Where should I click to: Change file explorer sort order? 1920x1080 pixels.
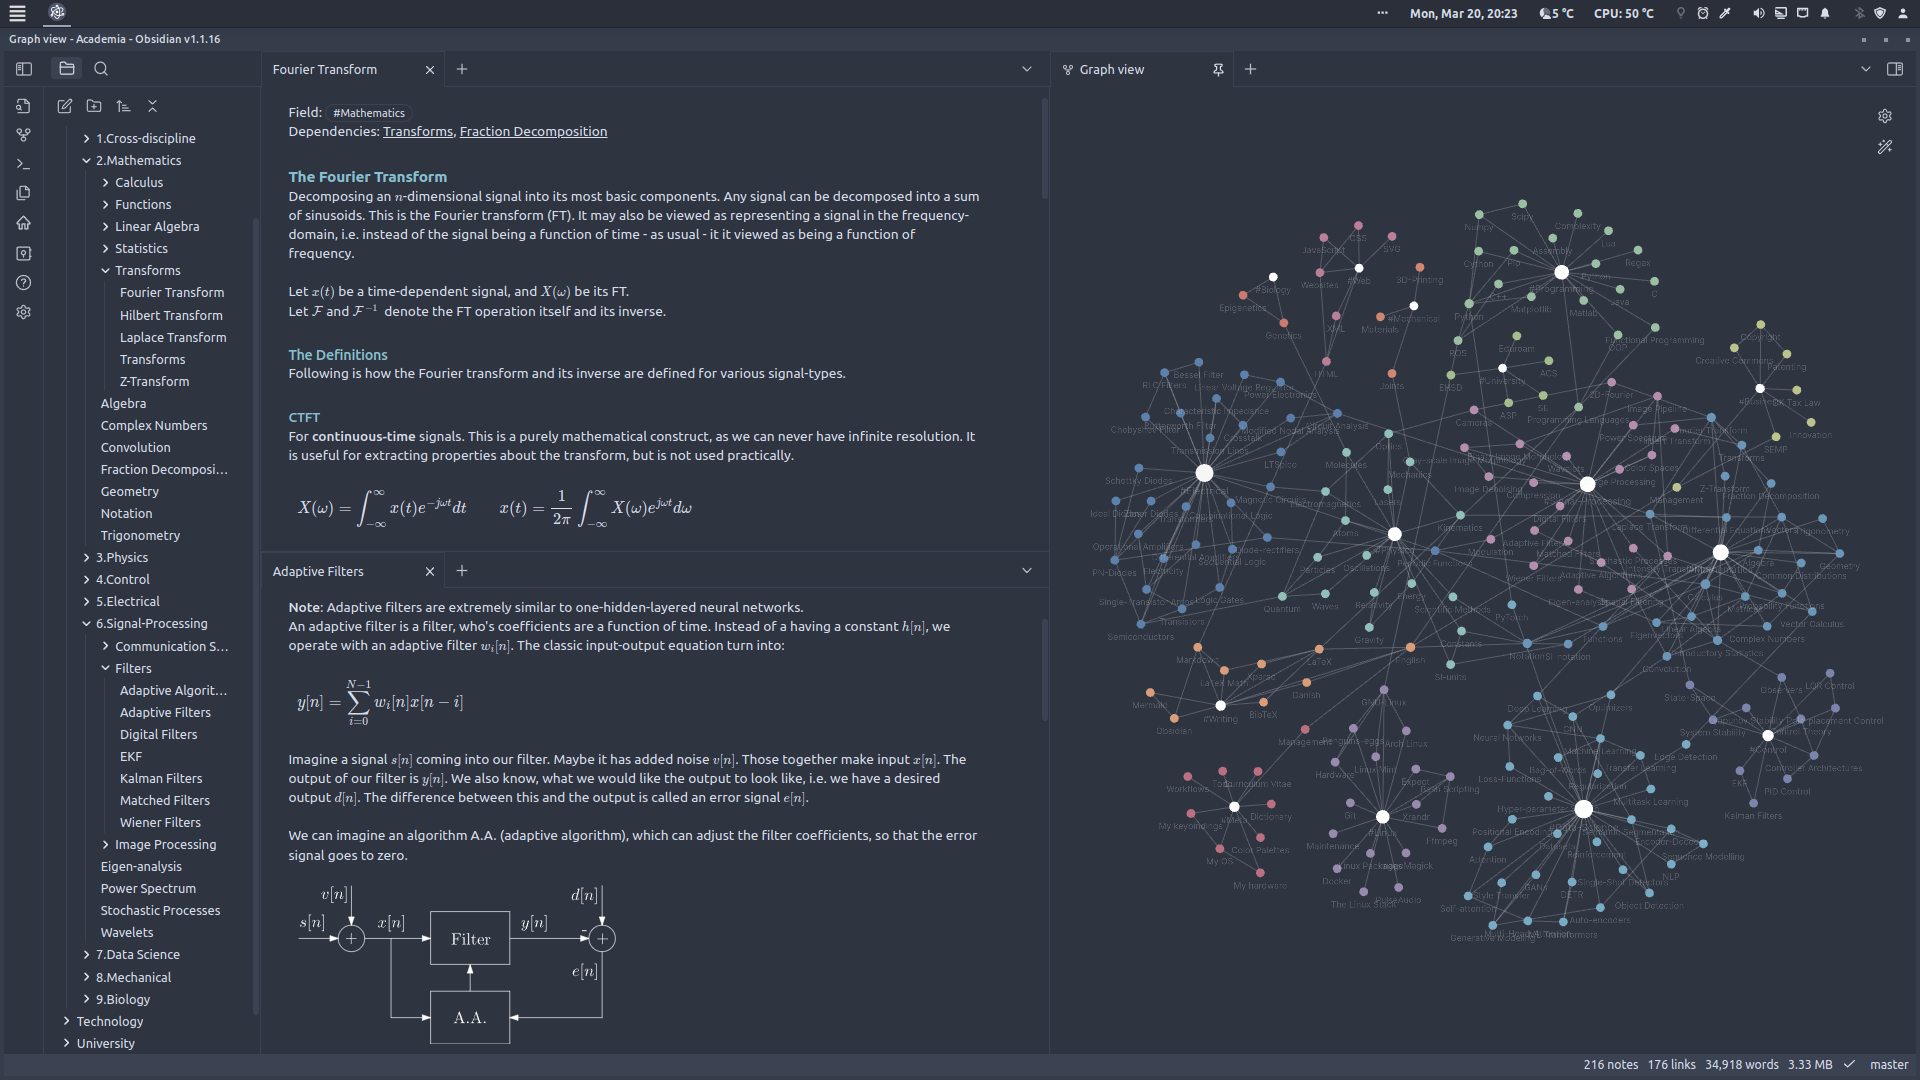click(123, 106)
